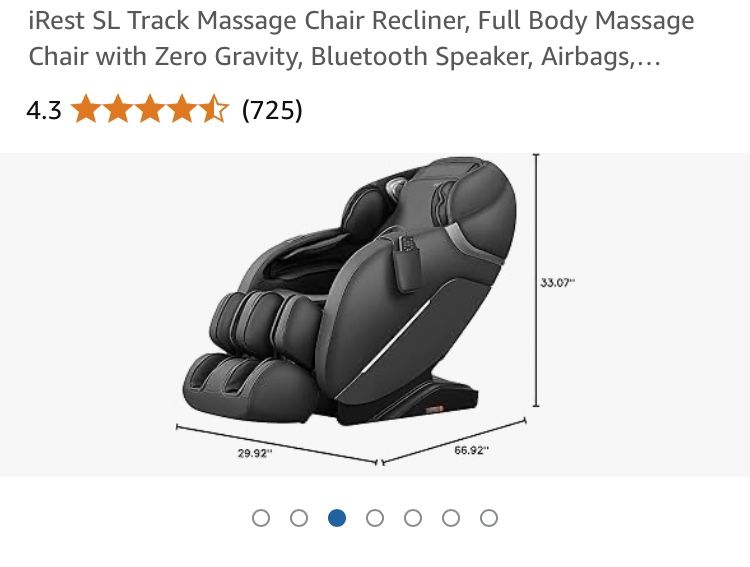Click the third orange star
This screenshot has width=750, height=567.
150,109
